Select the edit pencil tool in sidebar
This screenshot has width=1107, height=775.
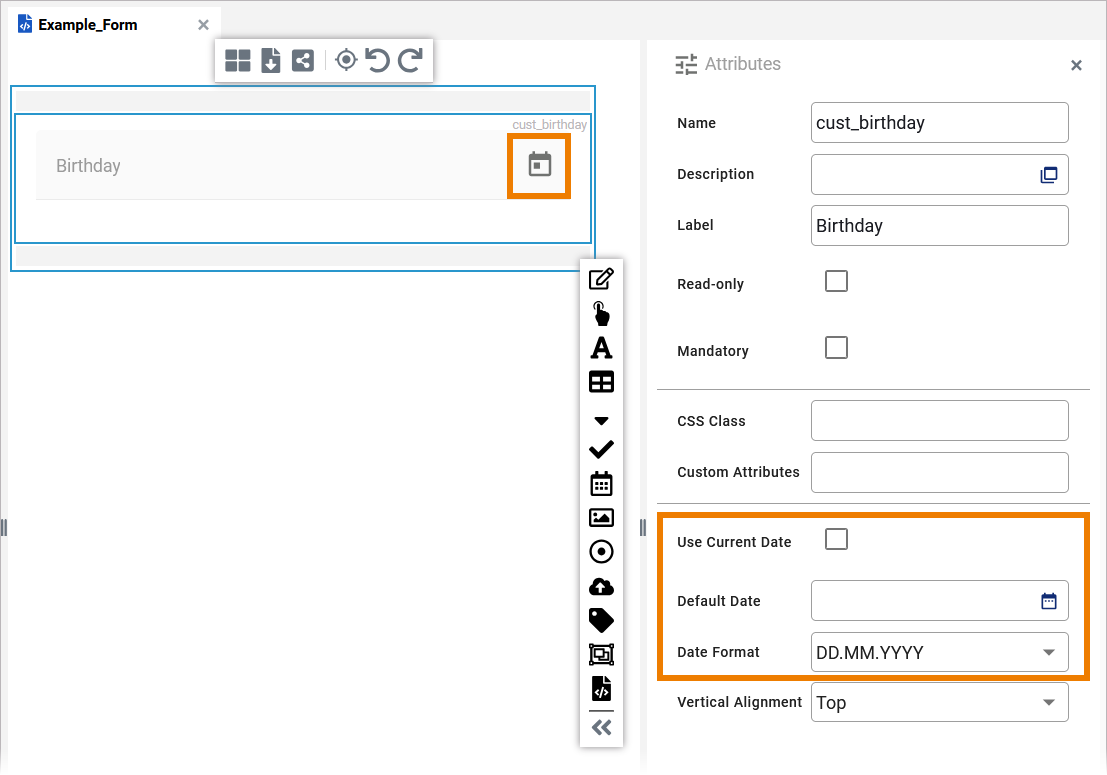click(602, 279)
